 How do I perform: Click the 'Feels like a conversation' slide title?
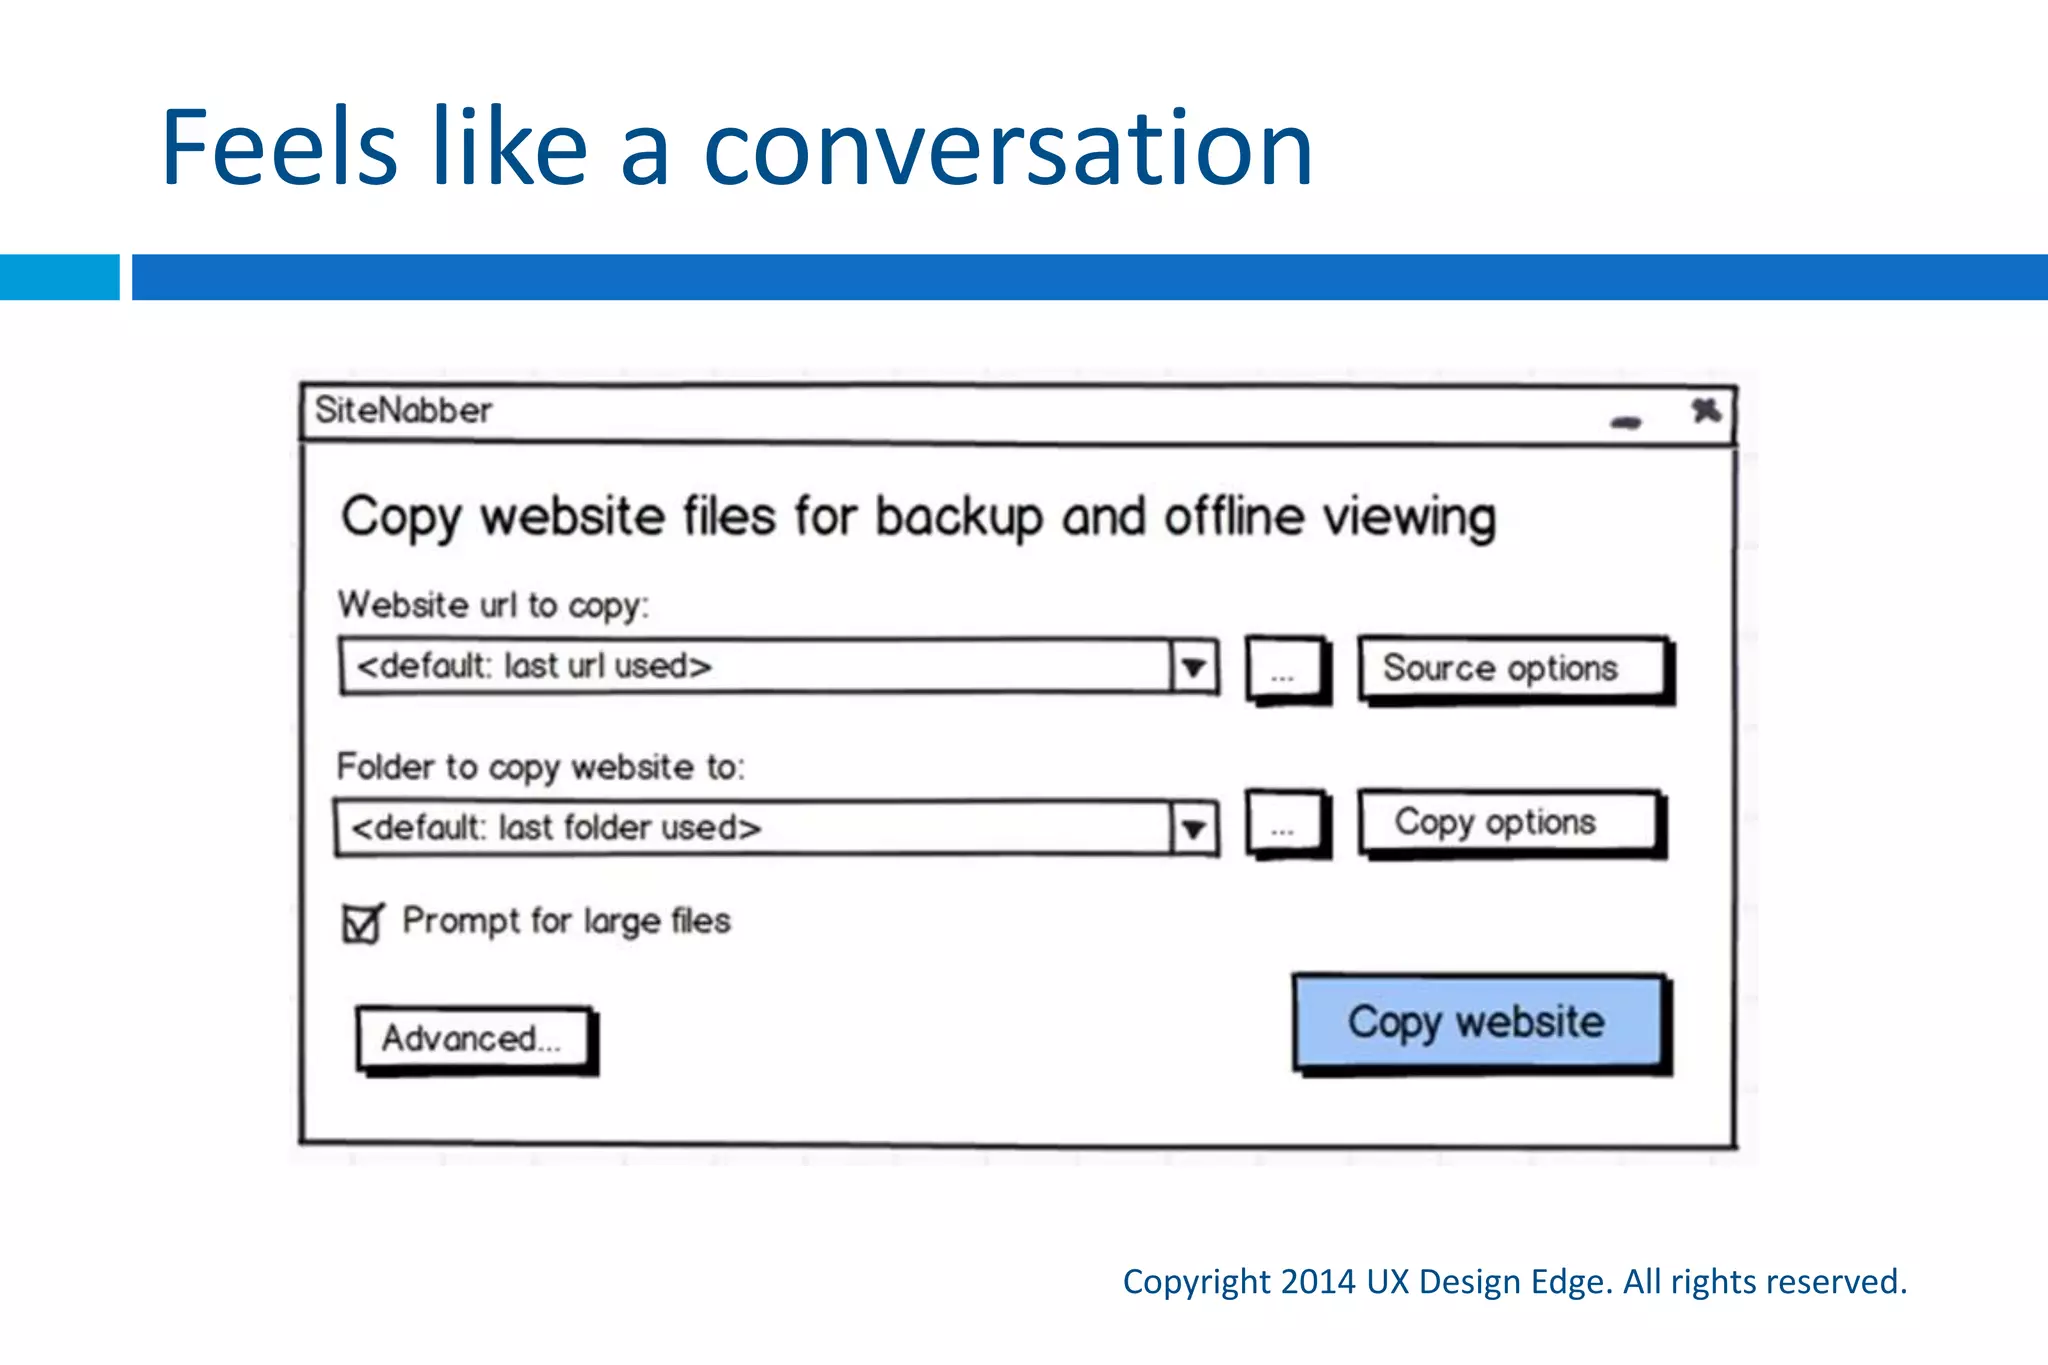(x=737, y=147)
